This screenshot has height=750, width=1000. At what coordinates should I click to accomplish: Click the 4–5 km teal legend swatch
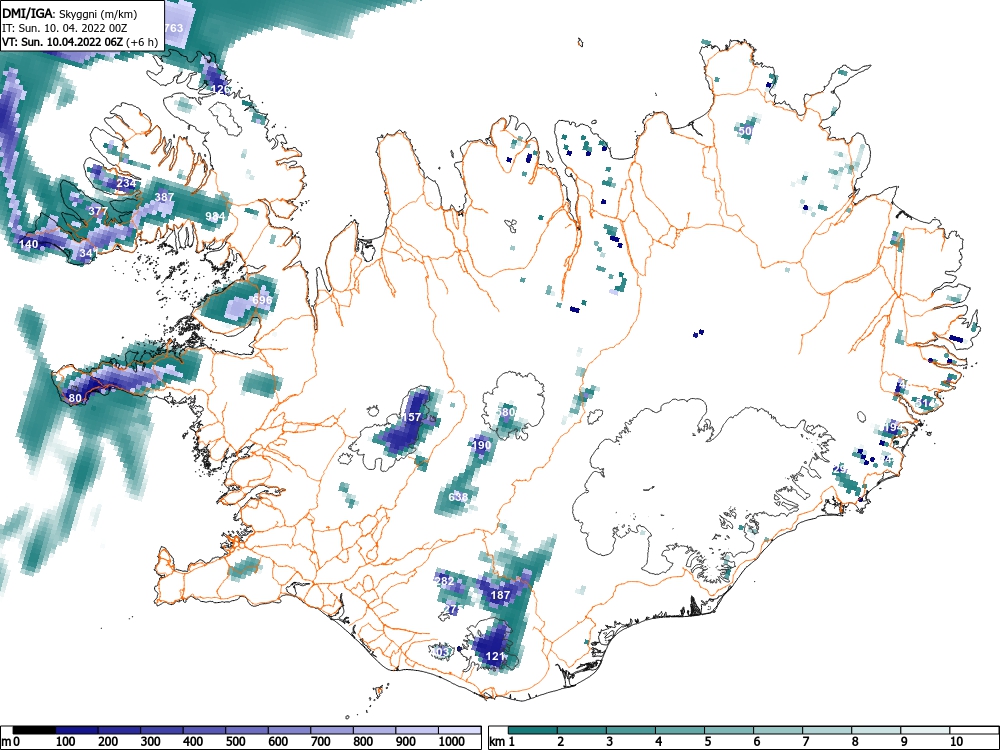coord(680,730)
